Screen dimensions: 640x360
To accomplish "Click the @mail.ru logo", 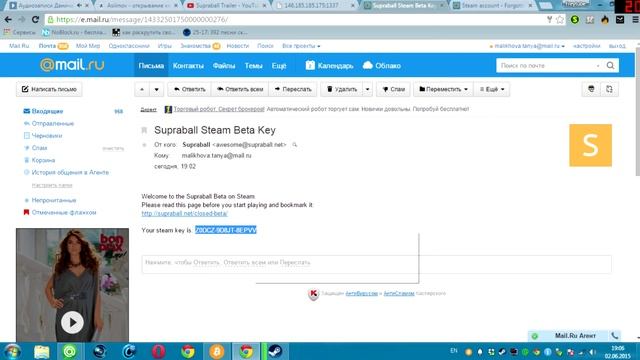I will [x=72, y=65].
